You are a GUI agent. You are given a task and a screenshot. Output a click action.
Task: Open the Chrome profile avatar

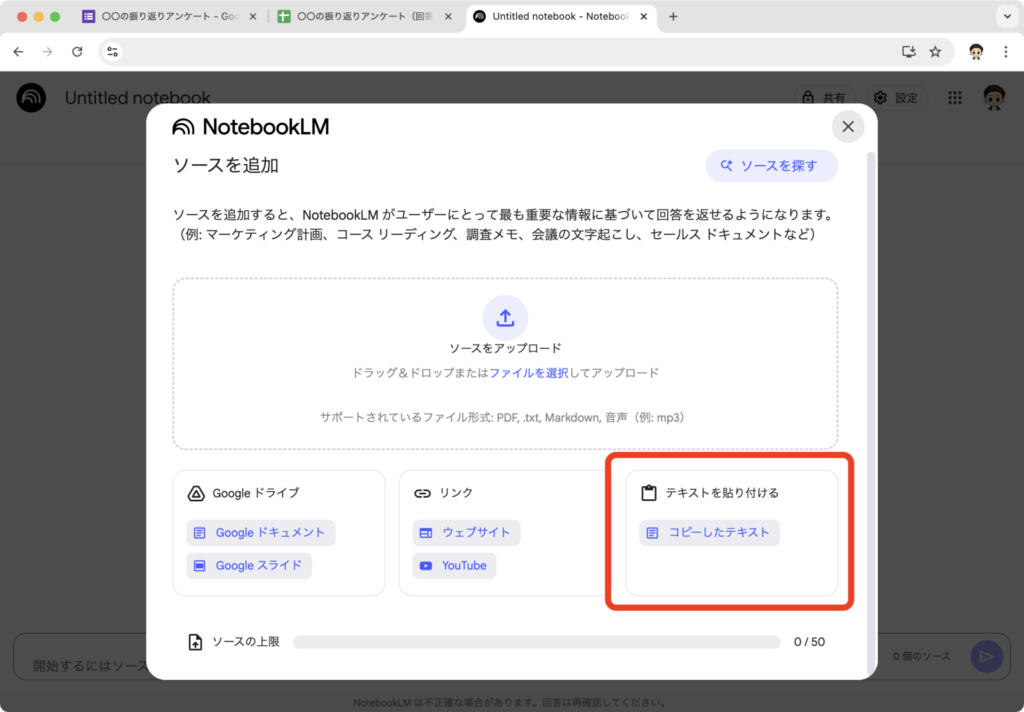point(976,52)
